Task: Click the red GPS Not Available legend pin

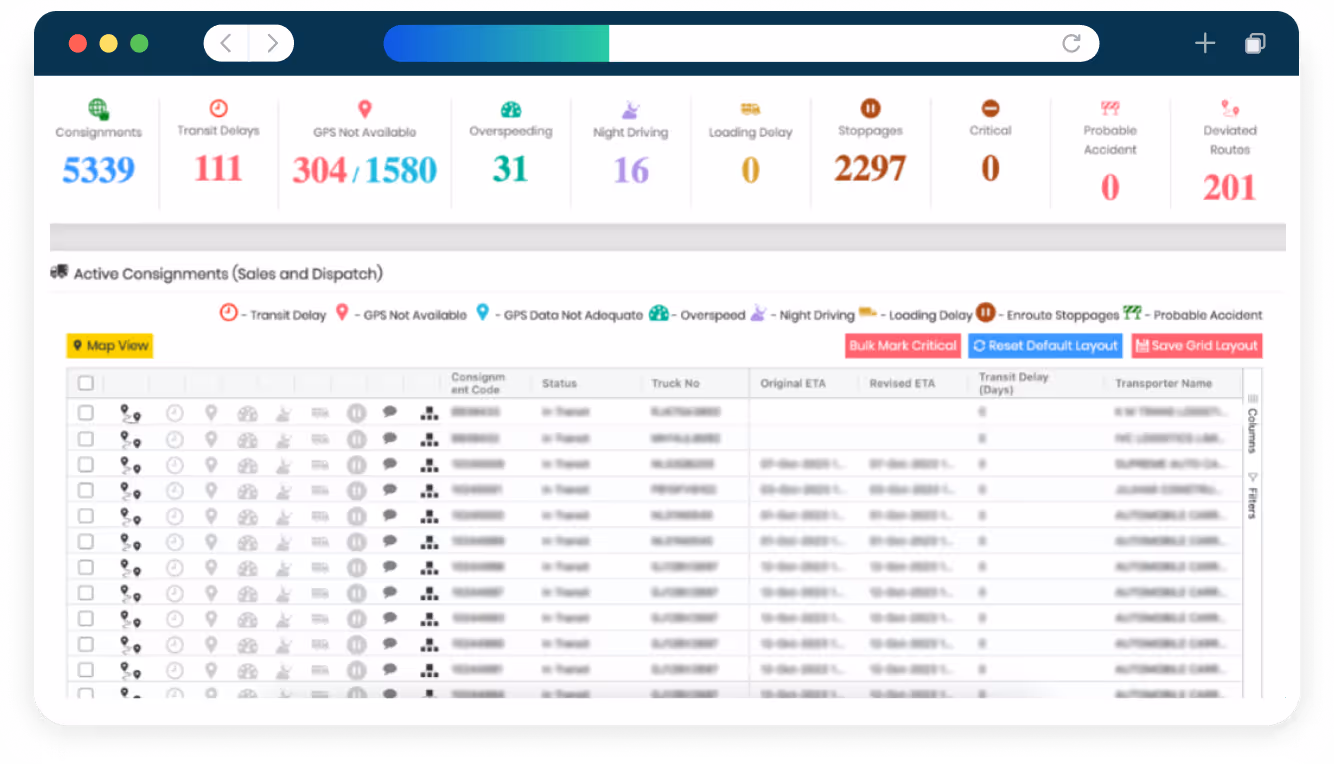Action: [342, 313]
